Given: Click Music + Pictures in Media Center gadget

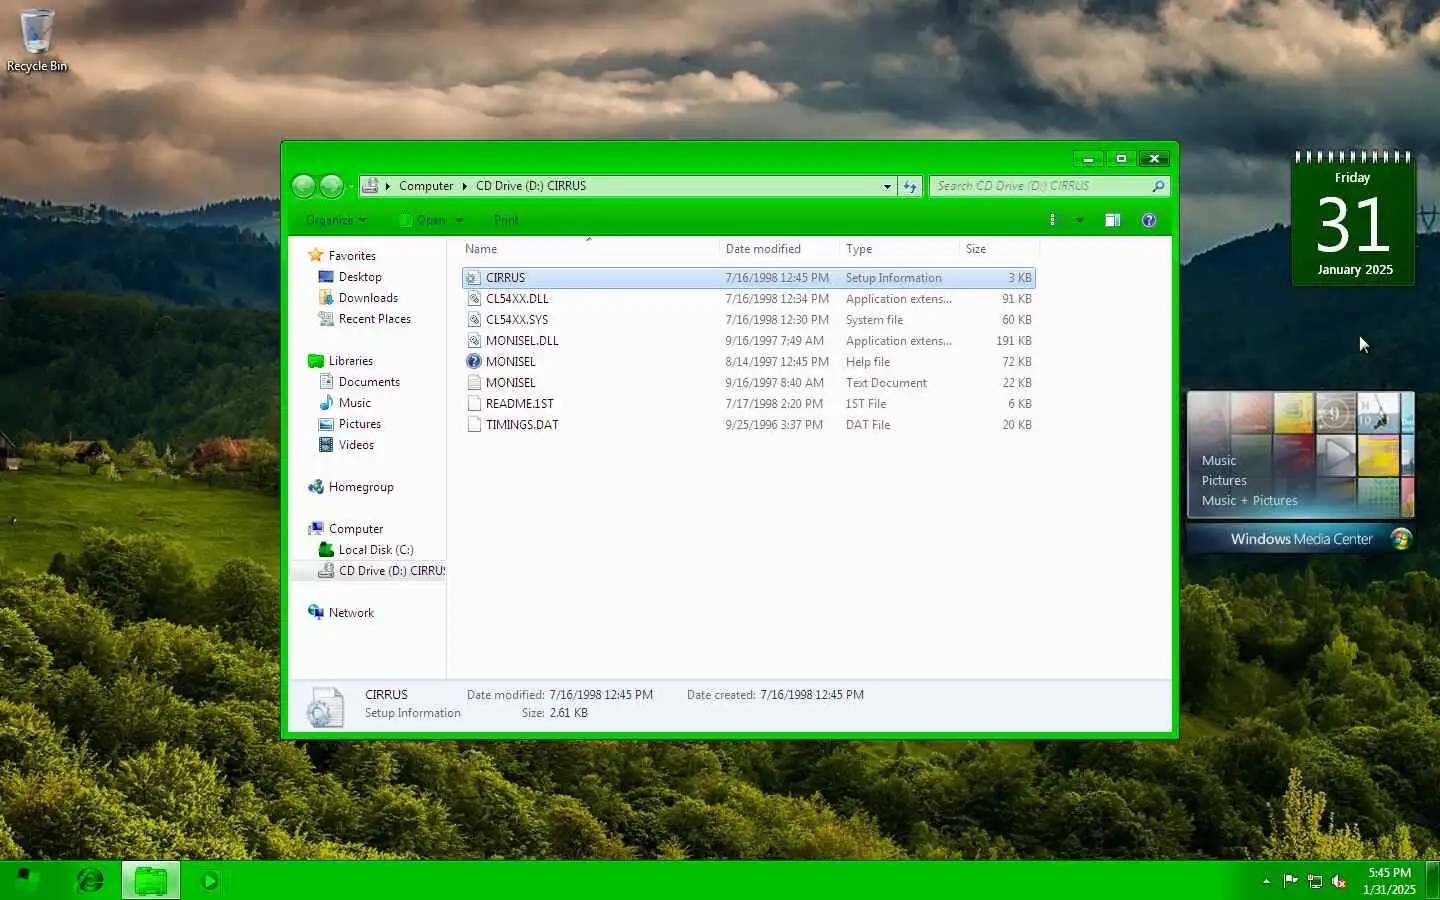Looking at the screenshot, I should [x=1250, y=501].
